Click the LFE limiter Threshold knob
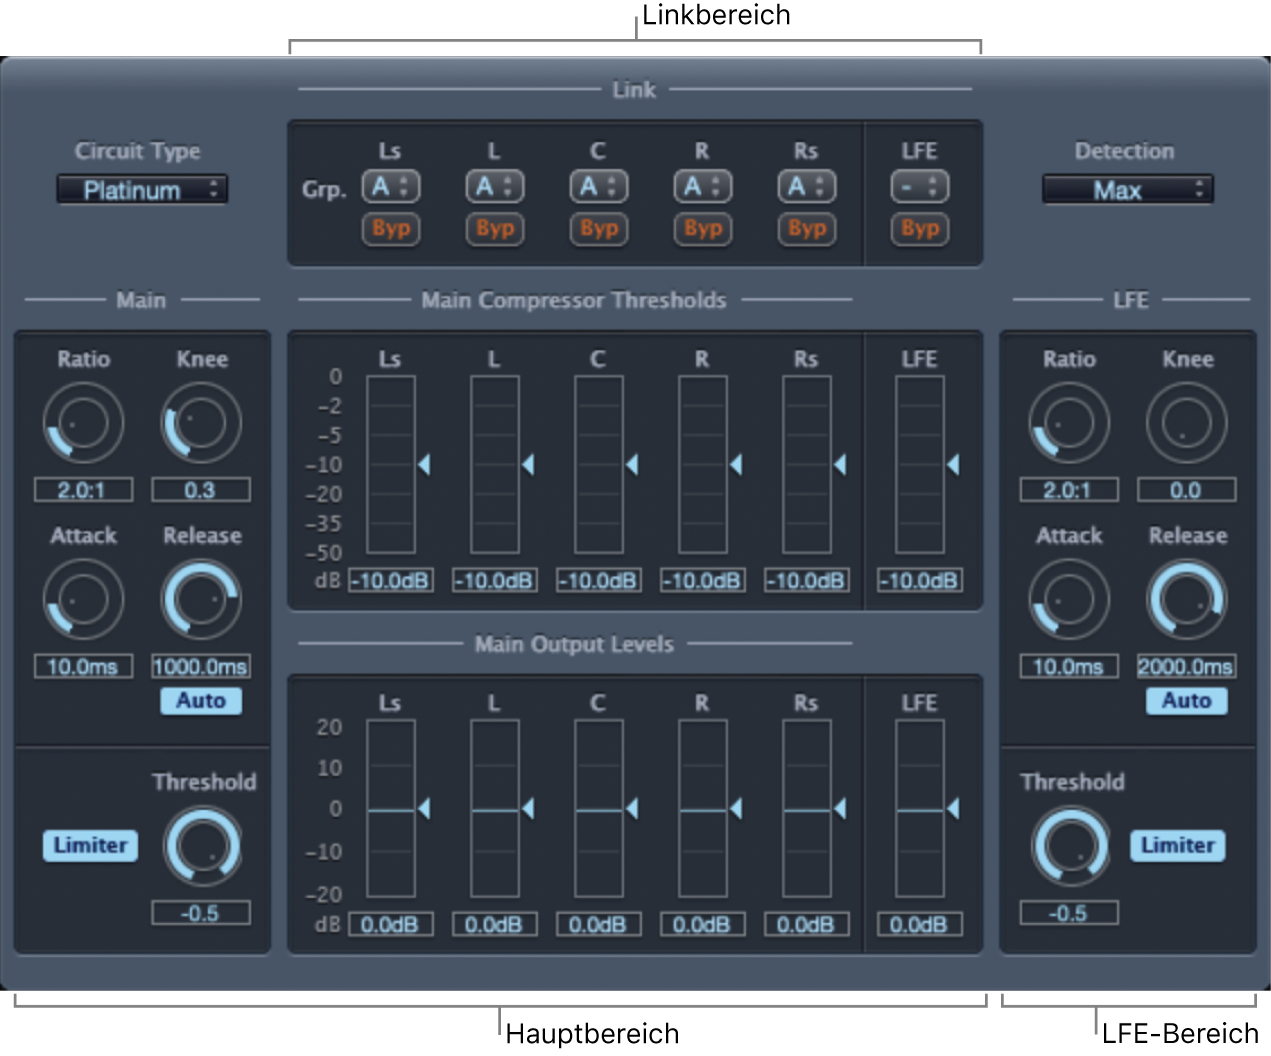This screenshot has height=1056, width=1271. 1069,846
